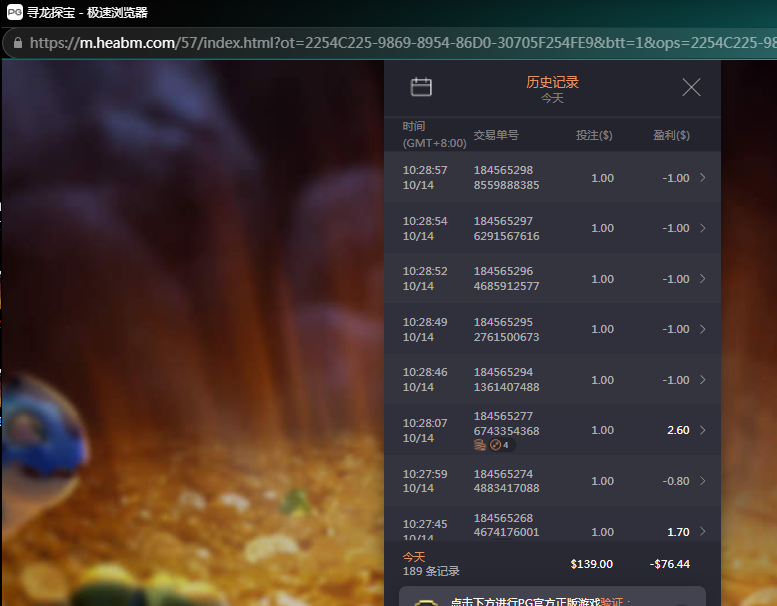Open chevron on the 10:28:49 record
Screen dimensions: 777x606
pos(702,329)
